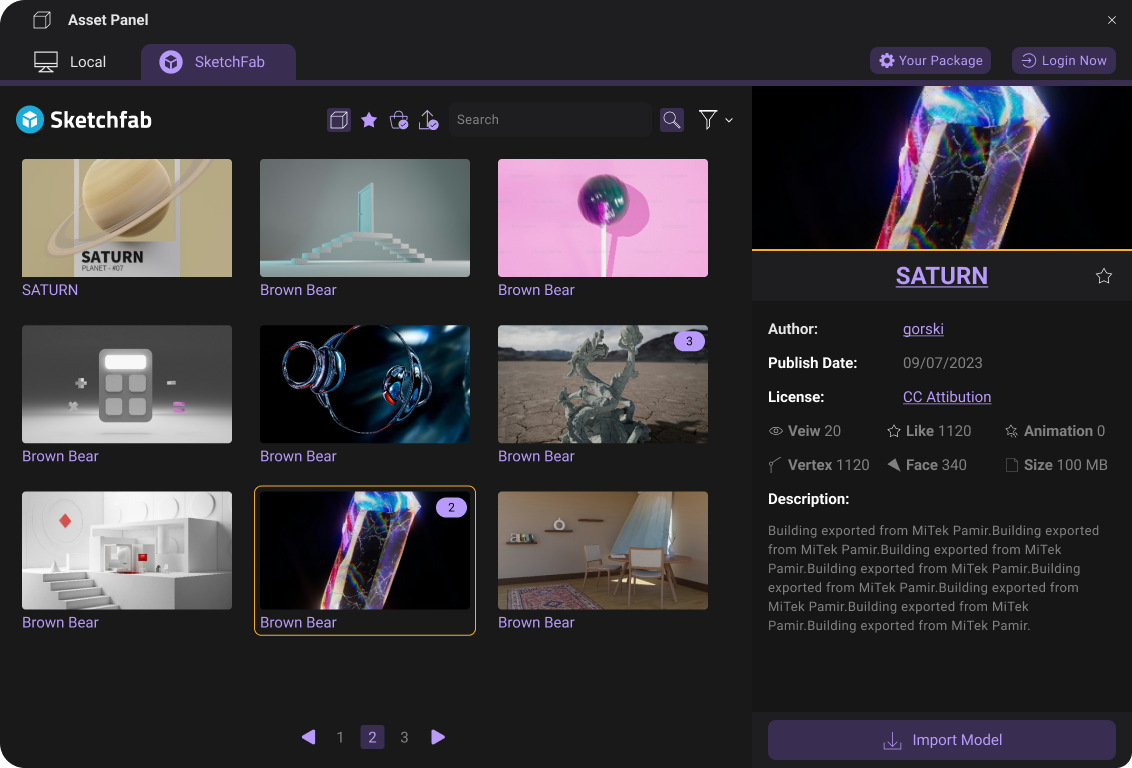This screenshot has width=1132, height=768.
Task: Show favorited models with the star icon
Action: pos(369,120)
